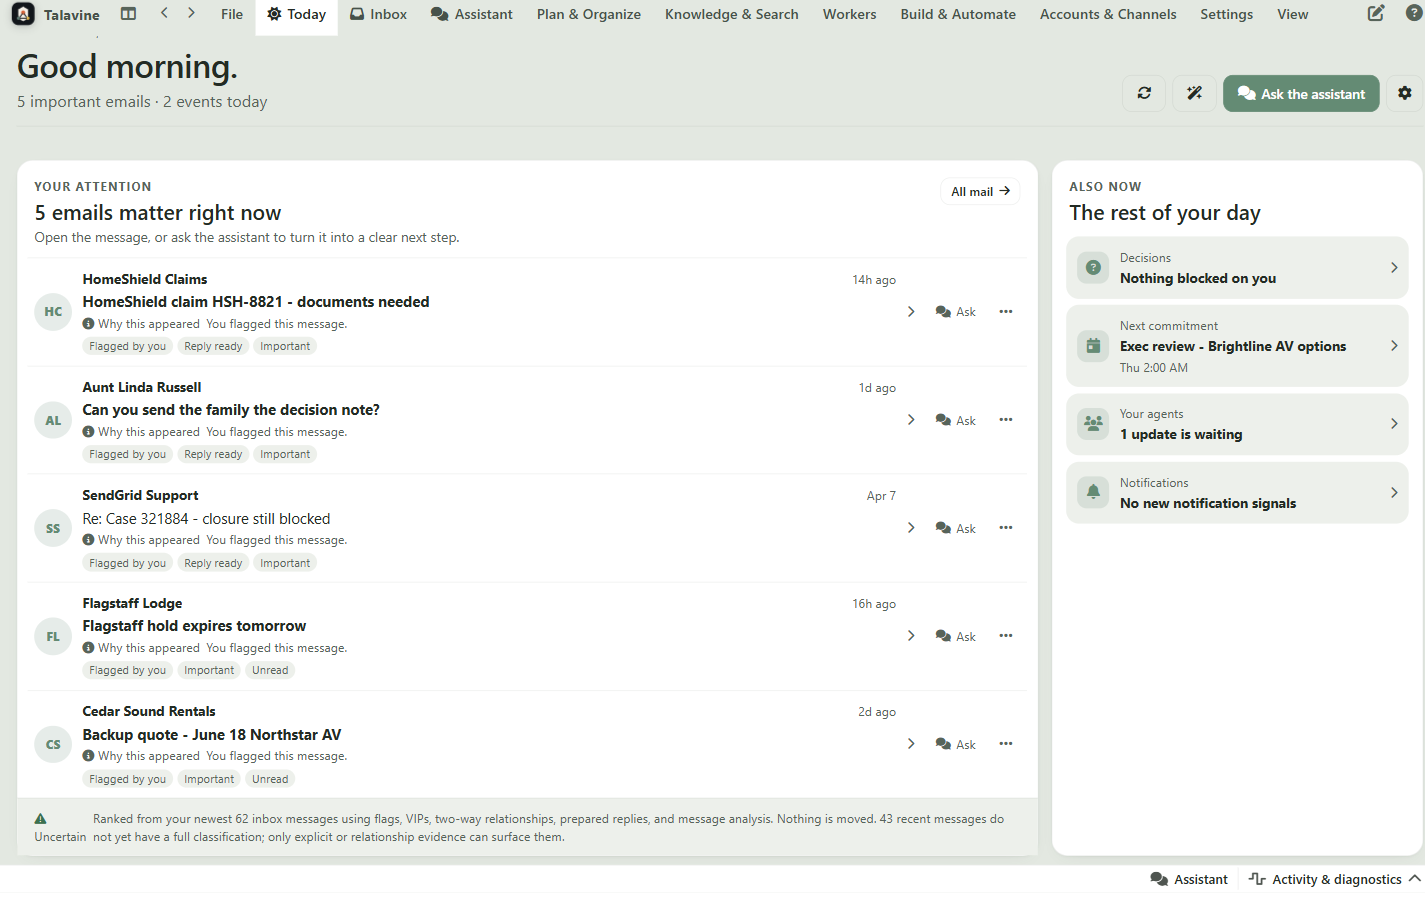Click the Notifications bell icon

[x=1093, y=492]
